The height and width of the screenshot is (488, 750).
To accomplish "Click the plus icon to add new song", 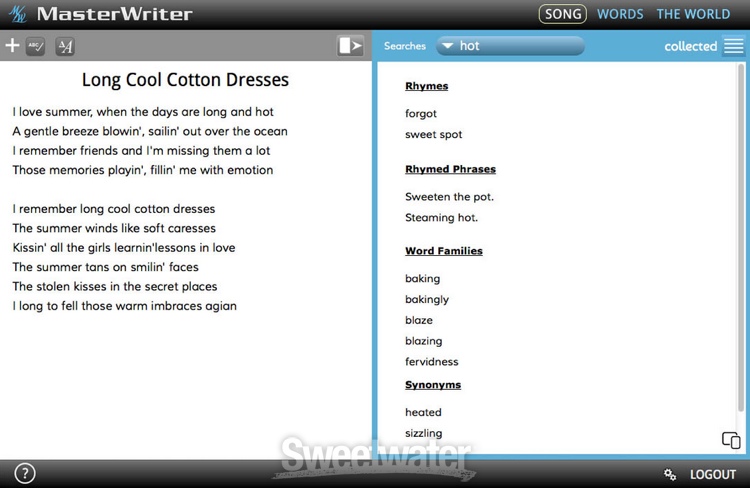I will point(12,46).
